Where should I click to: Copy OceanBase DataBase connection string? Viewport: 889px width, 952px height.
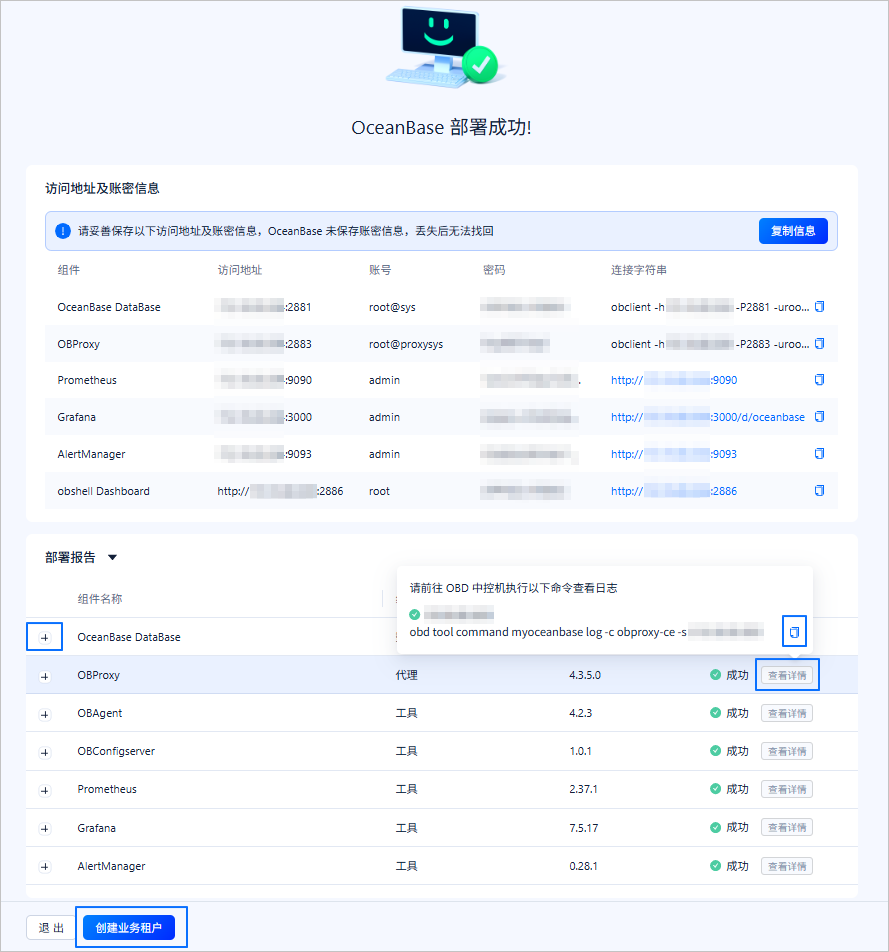click(819, 307)
